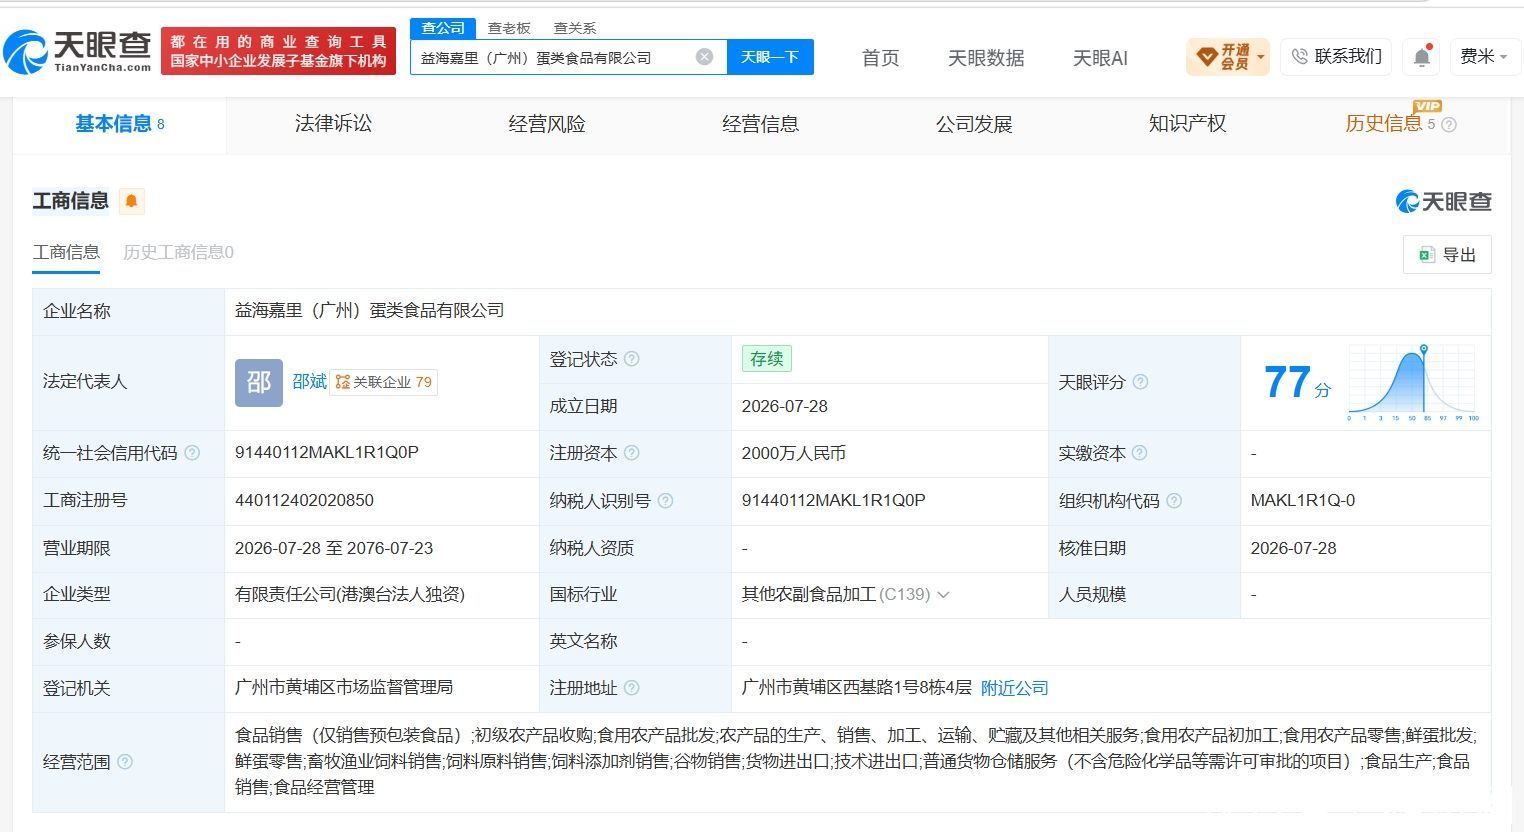Open the 开通会员 dropdown
Image resolution: width=1524 pixels, height=832 pixels.
pos(1227,57)
